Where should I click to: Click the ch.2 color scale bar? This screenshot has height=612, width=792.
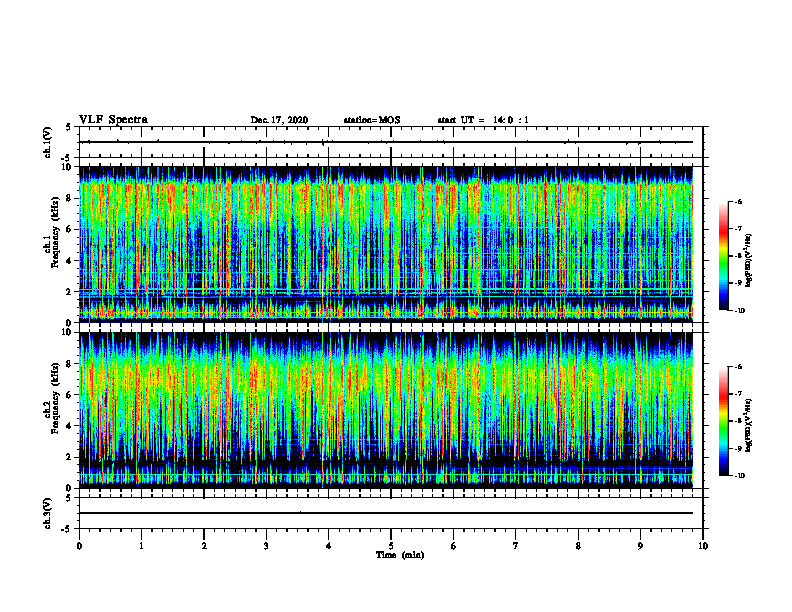pos(724,421)
